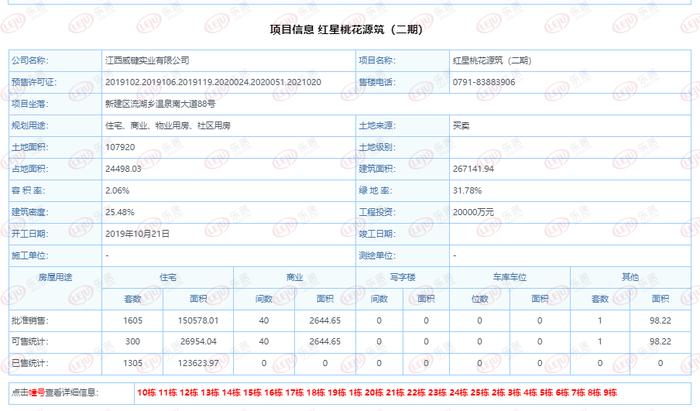Select building area value 267141.94
Image resolution: width=700 pixels, height=411 pixels.
[x=473, y=169]
